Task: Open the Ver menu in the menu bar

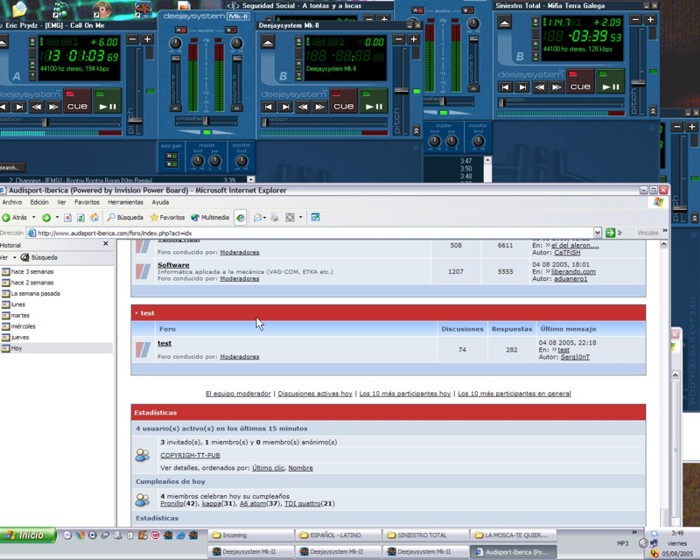Action: coord(61,202)
